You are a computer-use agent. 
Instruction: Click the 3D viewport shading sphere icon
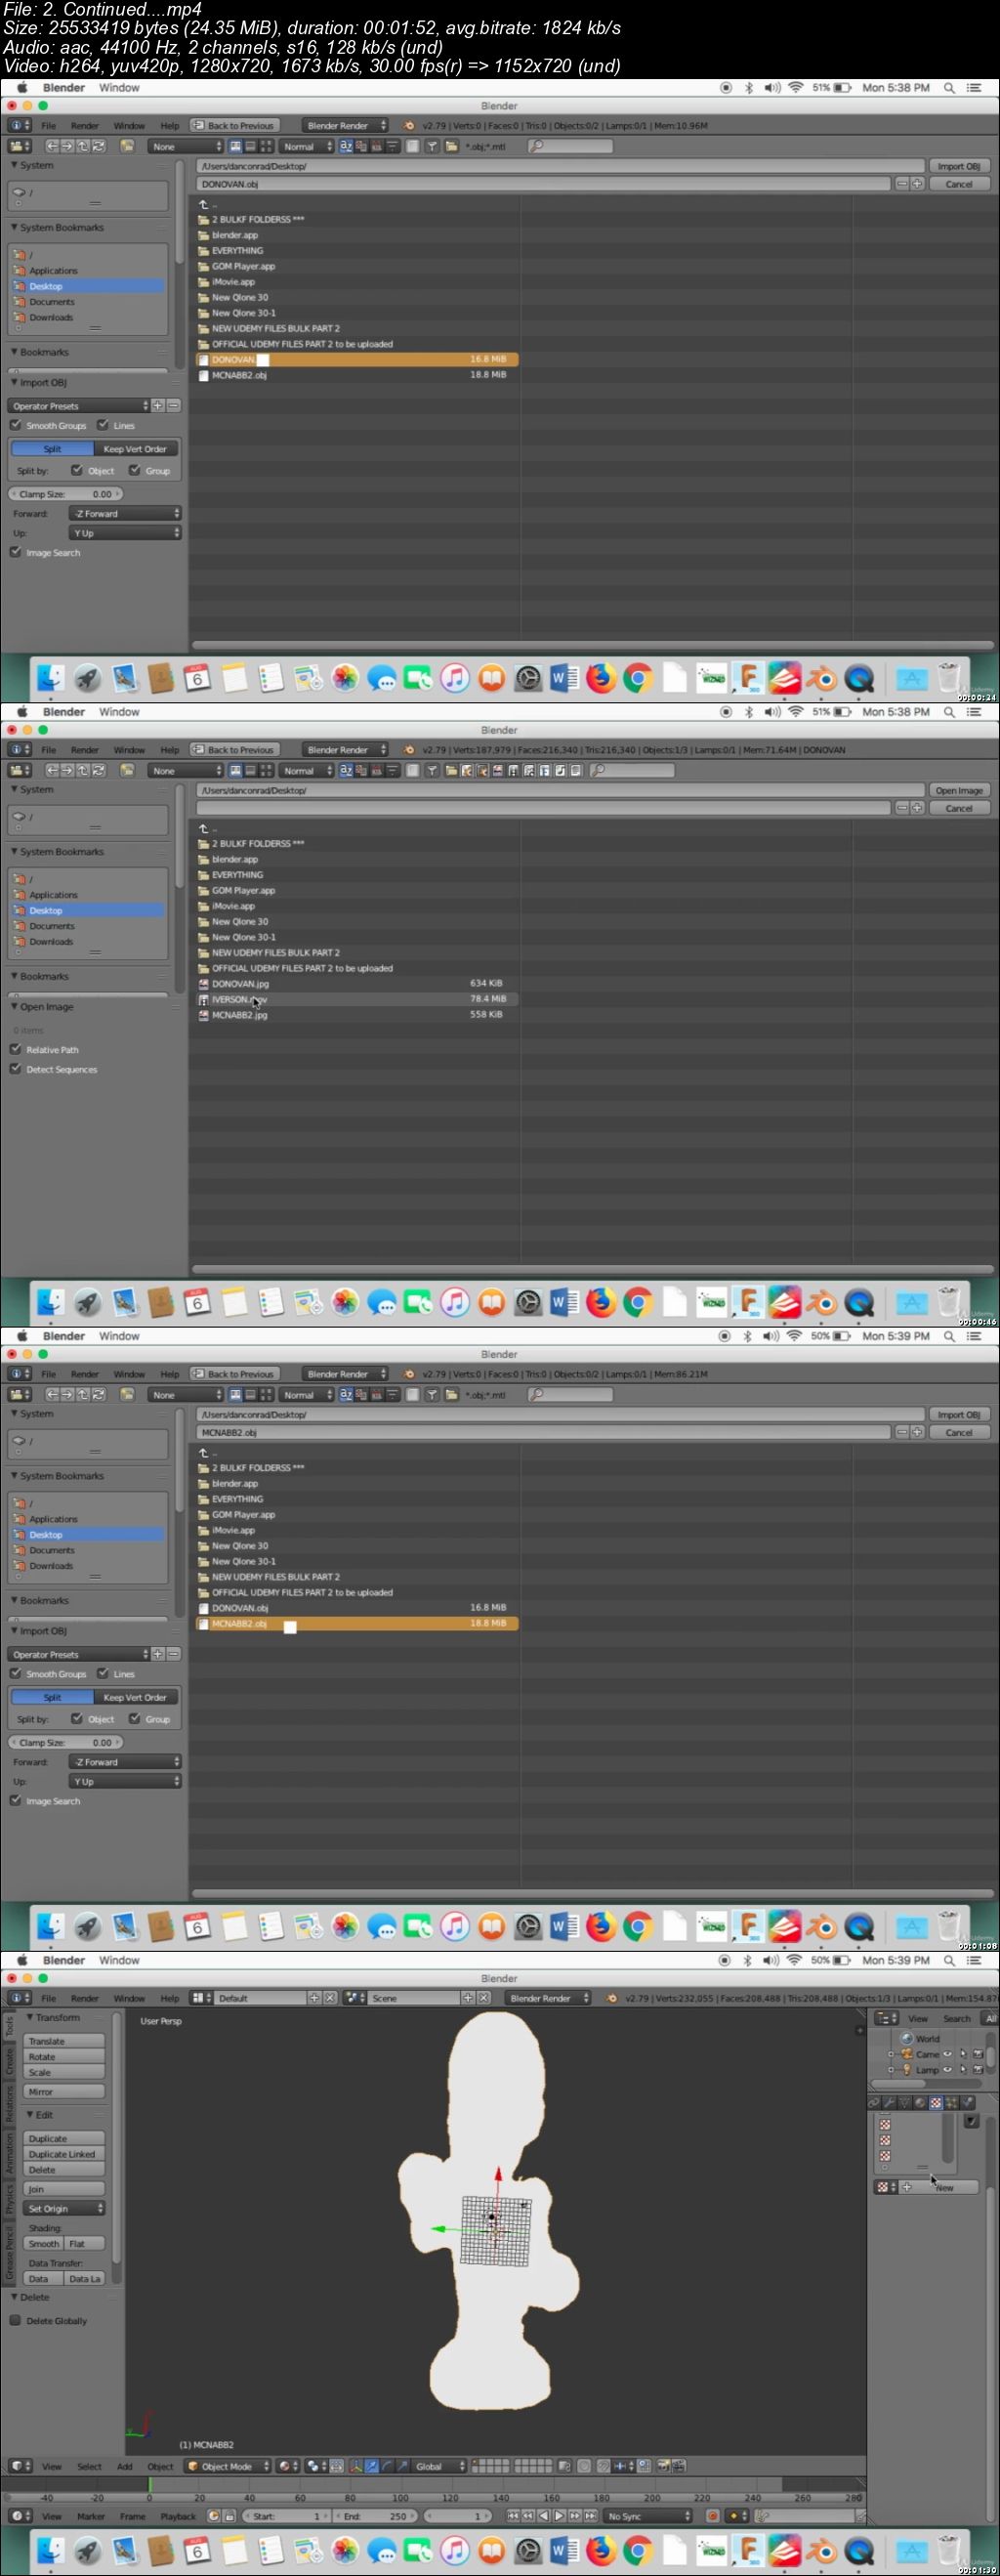point(285,2466)
